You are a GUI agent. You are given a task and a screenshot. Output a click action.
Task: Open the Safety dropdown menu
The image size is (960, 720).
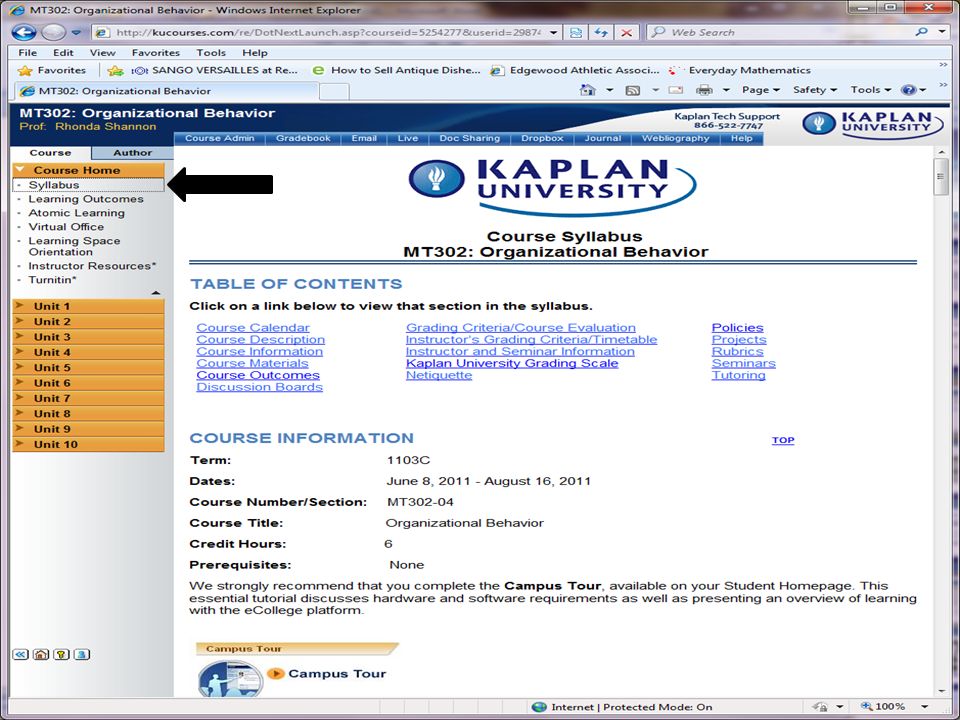click(x=814, y=90)
